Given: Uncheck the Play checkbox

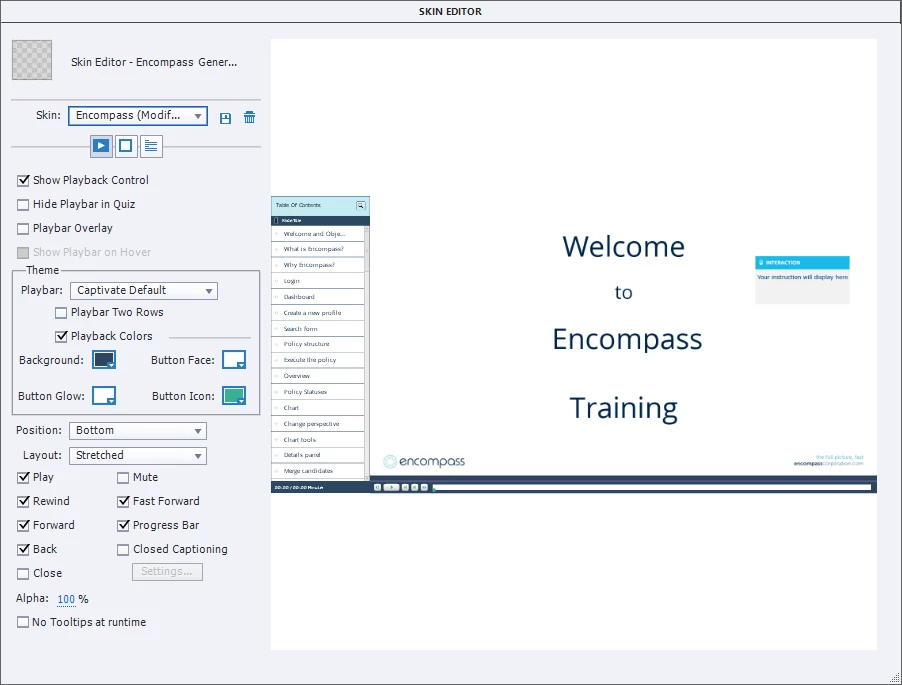Looking at the screenshot, I should click(23, 477).
